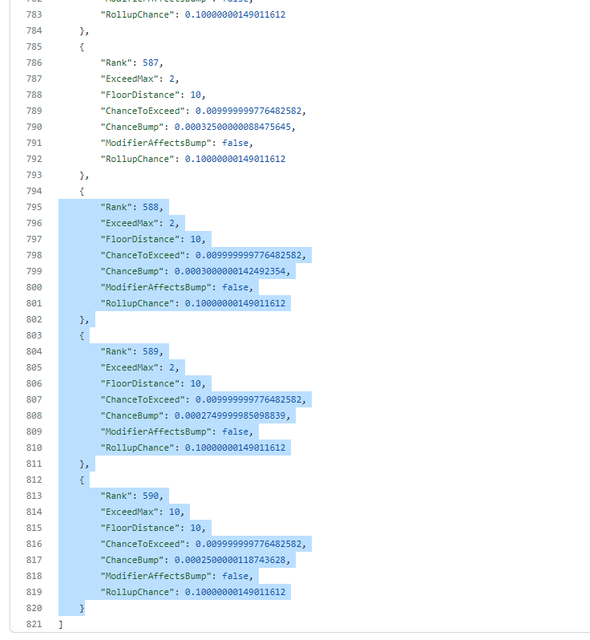Click "RollupChance" on line 783
Screen dimensions: 590x640
(x=137, y=15)
